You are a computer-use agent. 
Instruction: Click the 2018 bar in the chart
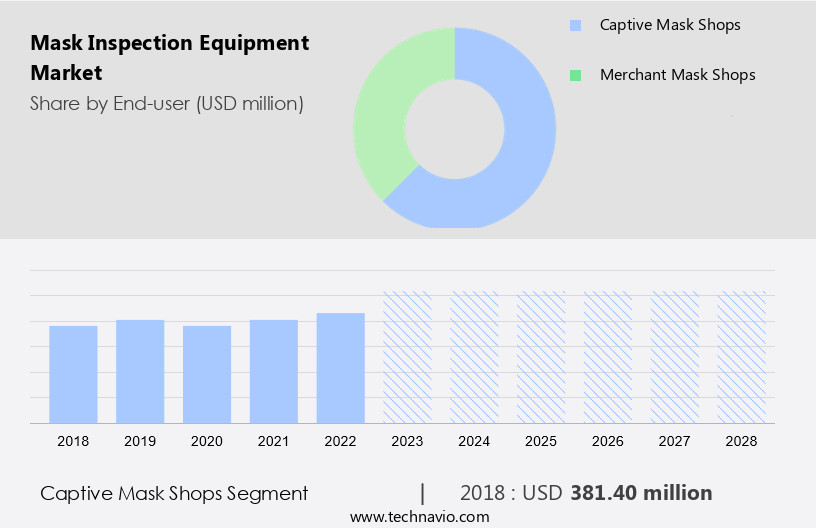pyautogui.click(x=73, y=374)
